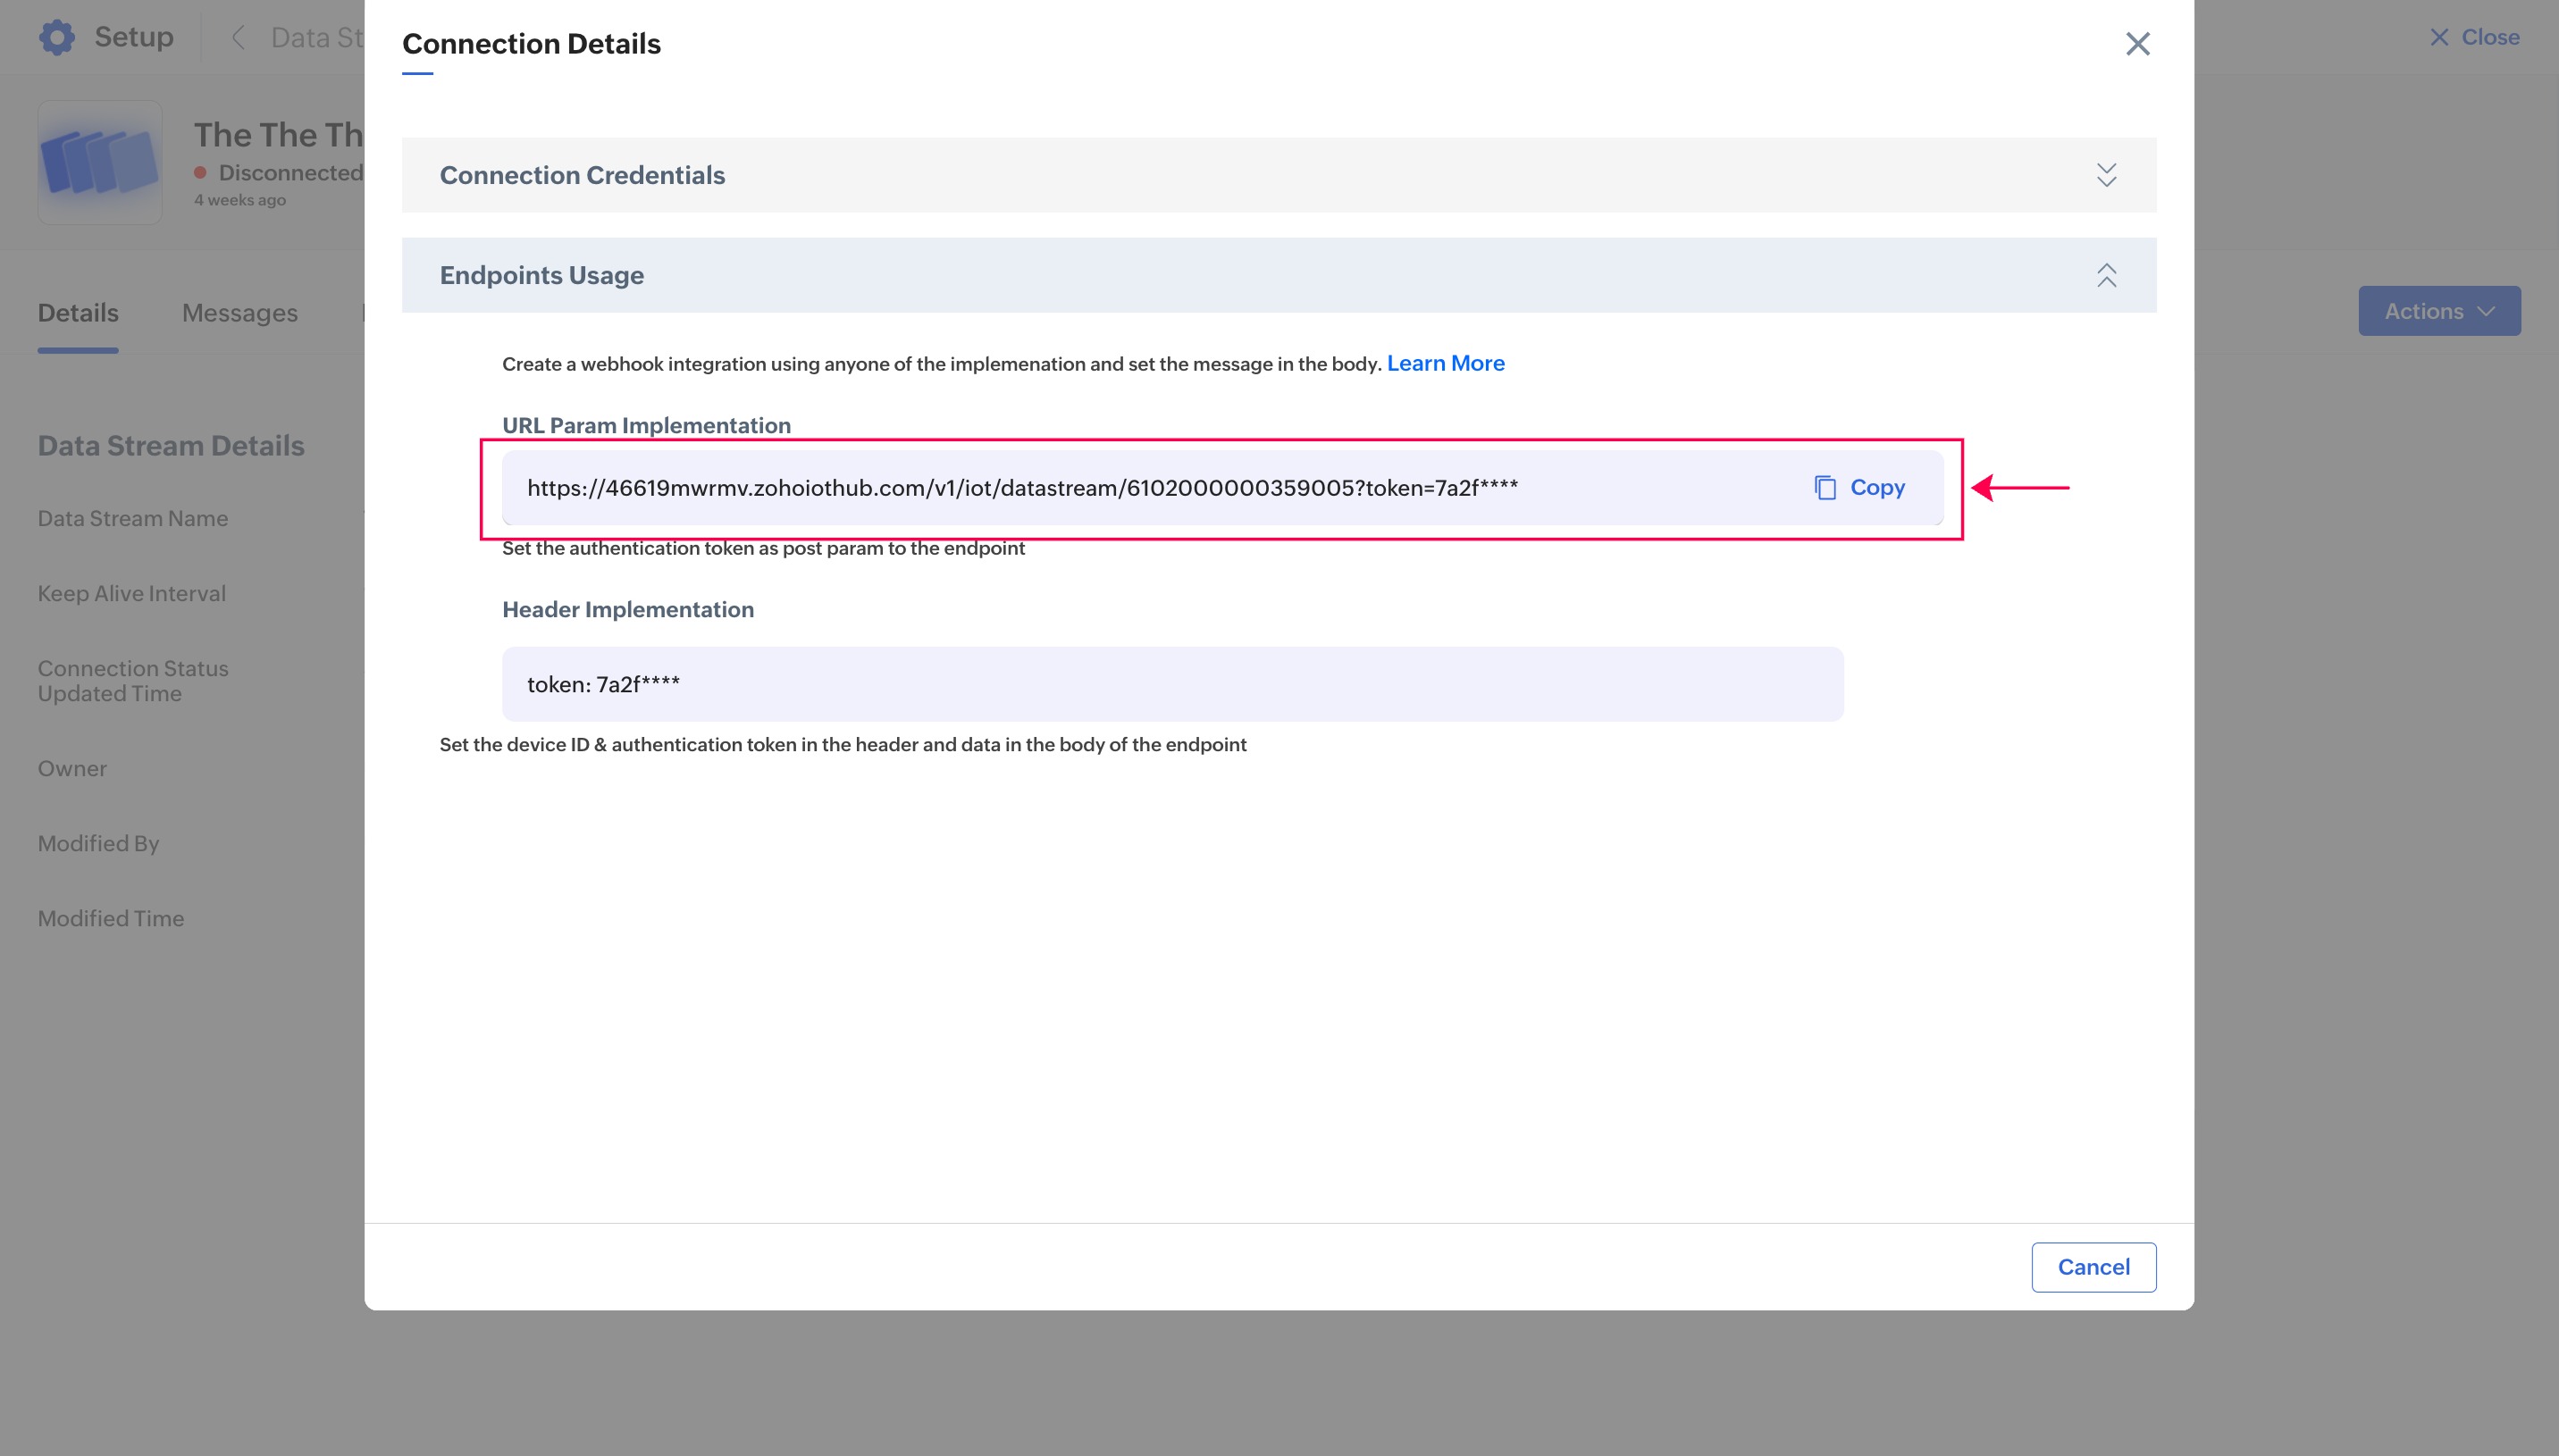This screenshot has width=2559, height=1456.
Task: Click the X icon next to Close
Action: pos(2439,37)
